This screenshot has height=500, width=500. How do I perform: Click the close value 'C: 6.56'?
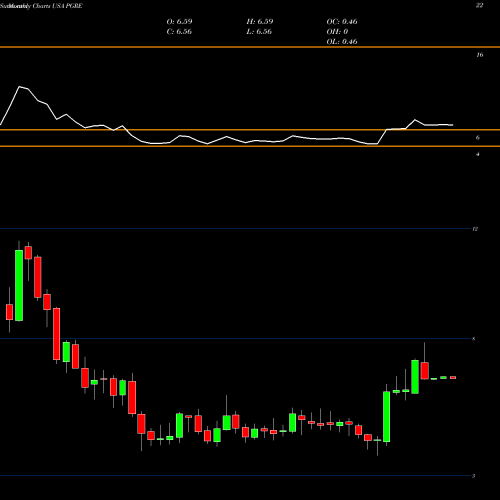click(x=179, y=32)
